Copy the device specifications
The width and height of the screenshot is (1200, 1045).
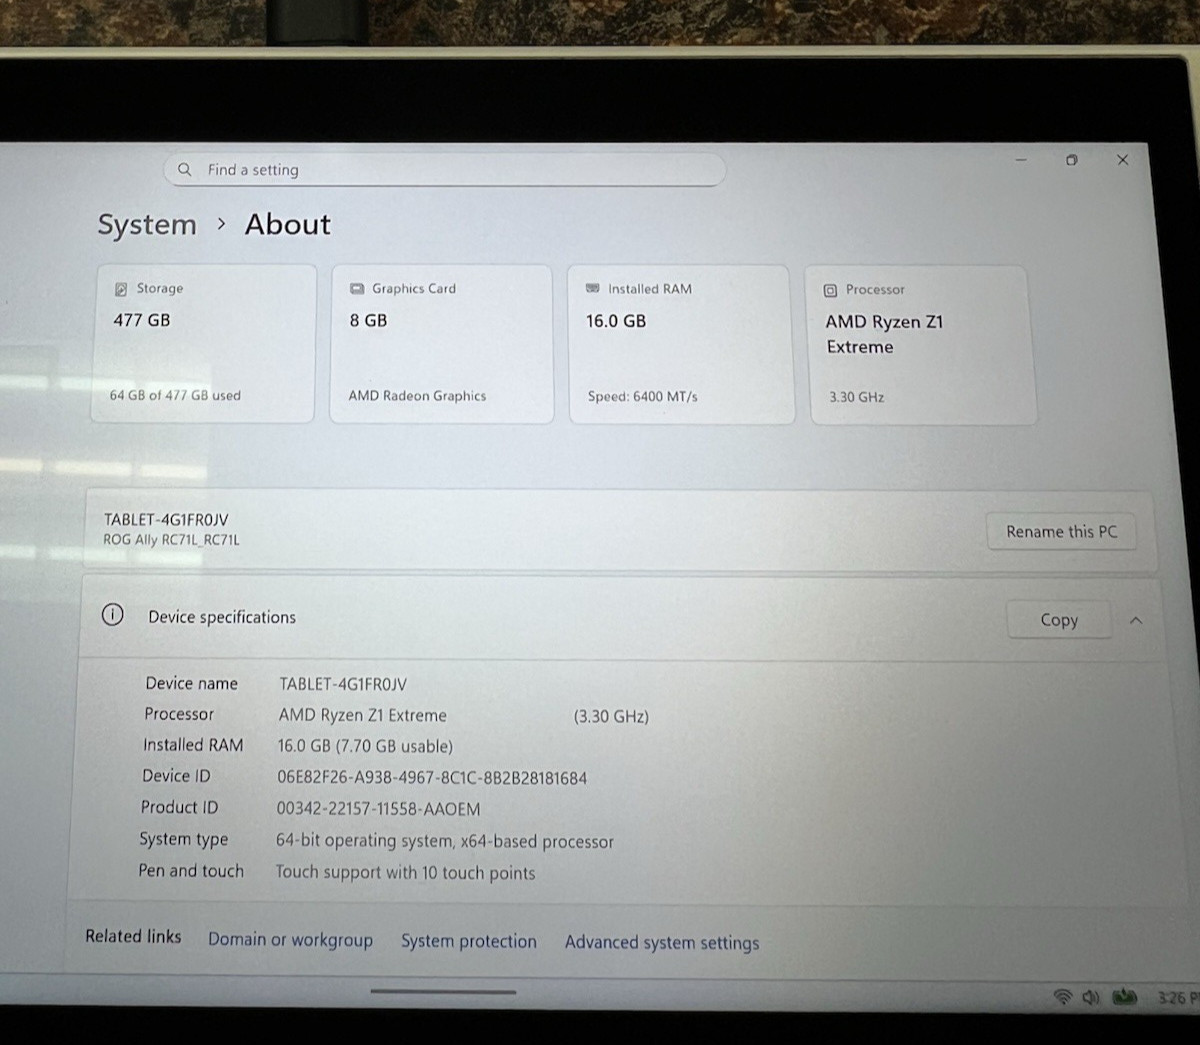(x=1059, y=620)
